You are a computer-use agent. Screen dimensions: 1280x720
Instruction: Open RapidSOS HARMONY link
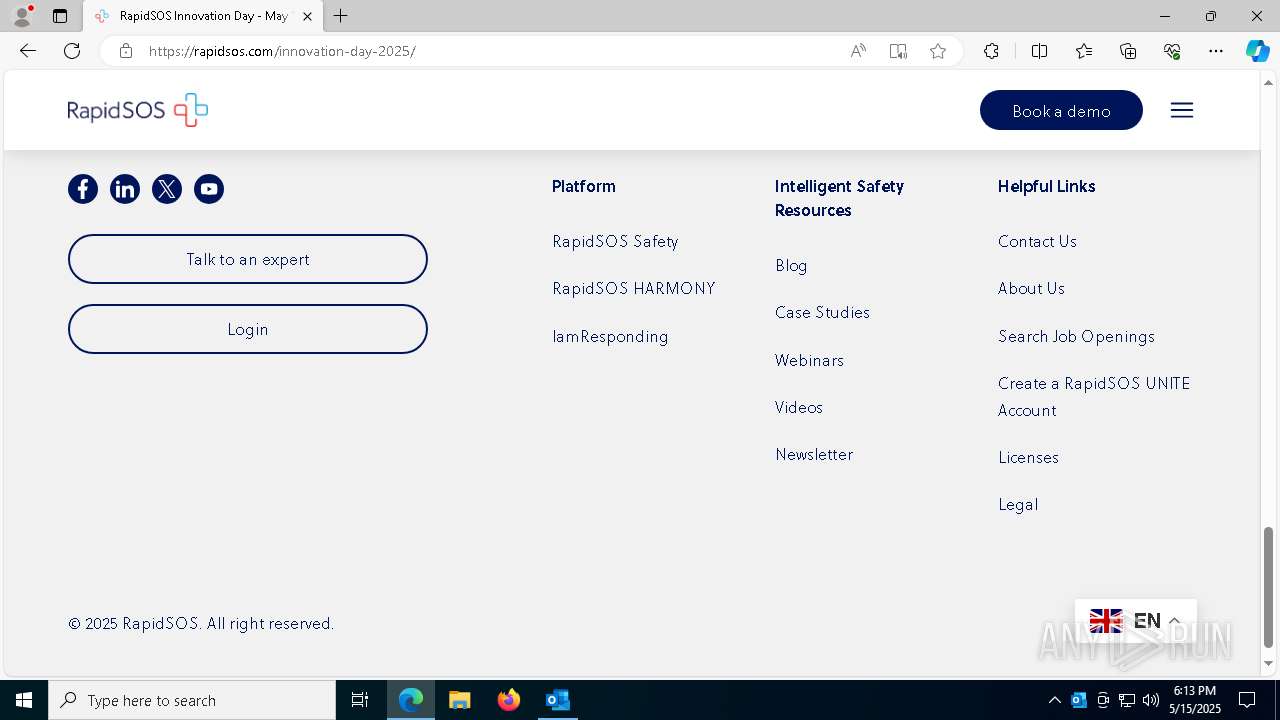pyautogui.click(x=634, y=288)
